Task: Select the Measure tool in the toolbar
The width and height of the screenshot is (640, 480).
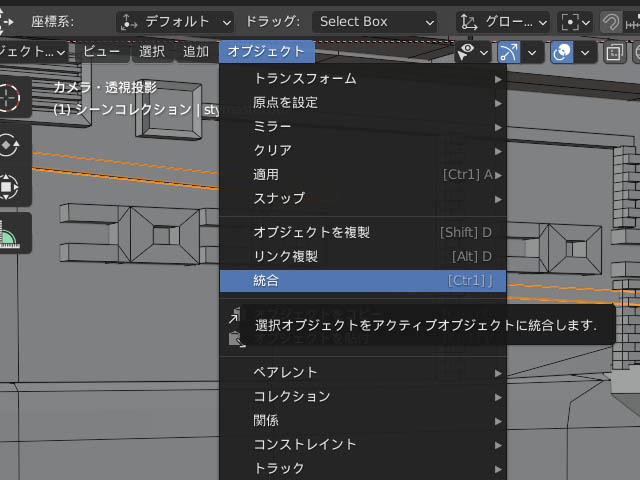Action: pos(9,233)
